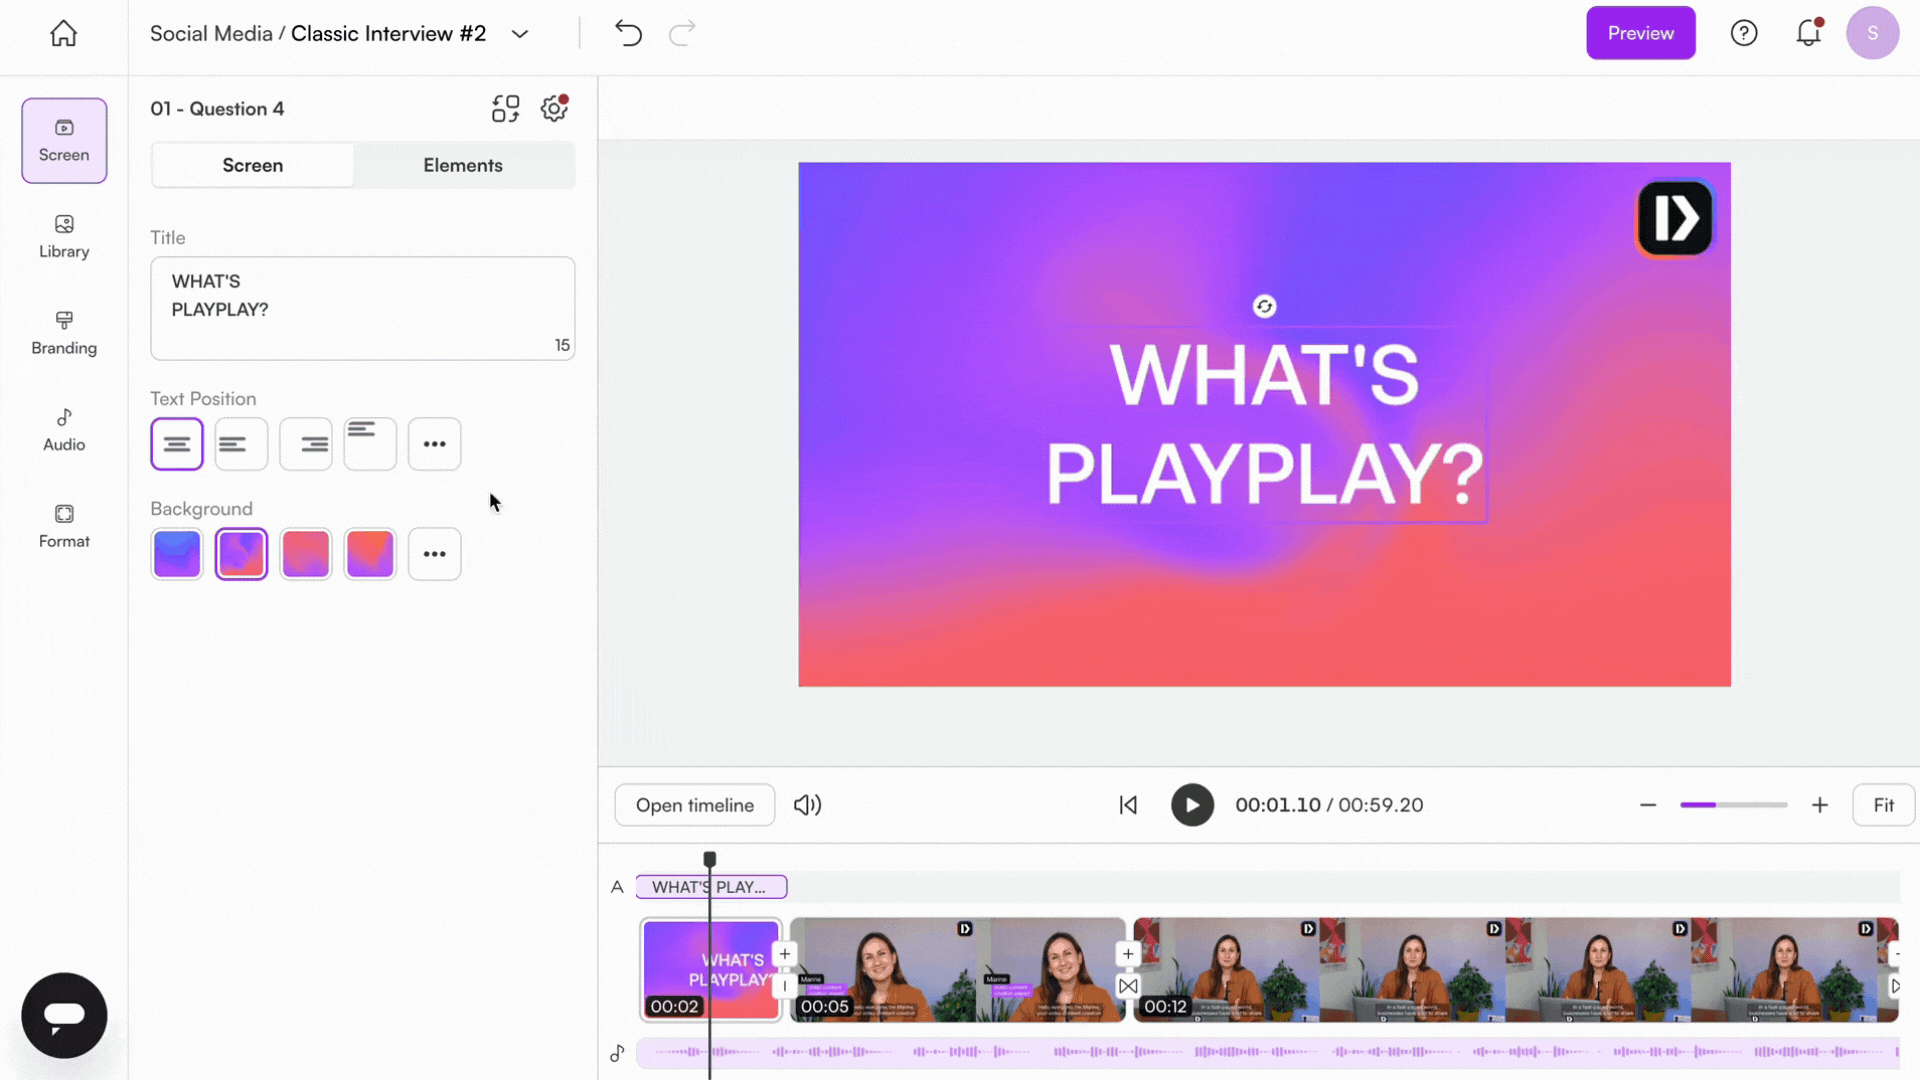
Task: Open screen settings gear icon
Action: [x=554, y=108]
